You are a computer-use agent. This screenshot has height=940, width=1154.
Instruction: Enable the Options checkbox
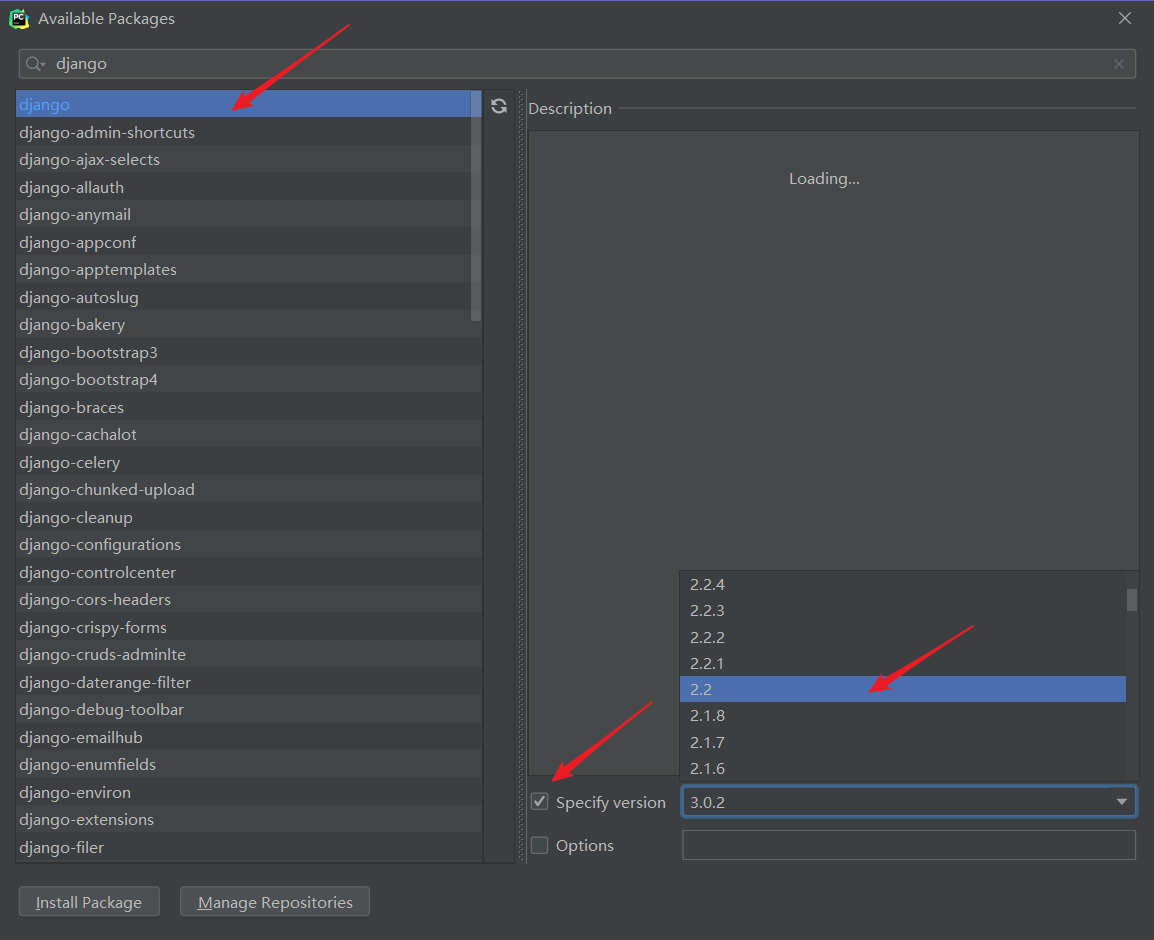point(539,845)
